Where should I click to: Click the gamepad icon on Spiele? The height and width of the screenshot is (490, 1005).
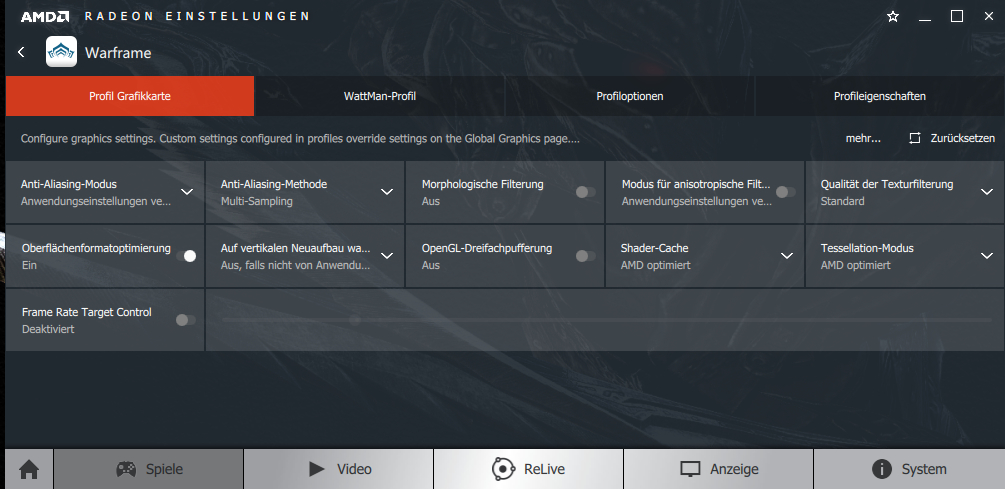pos(126,469)
